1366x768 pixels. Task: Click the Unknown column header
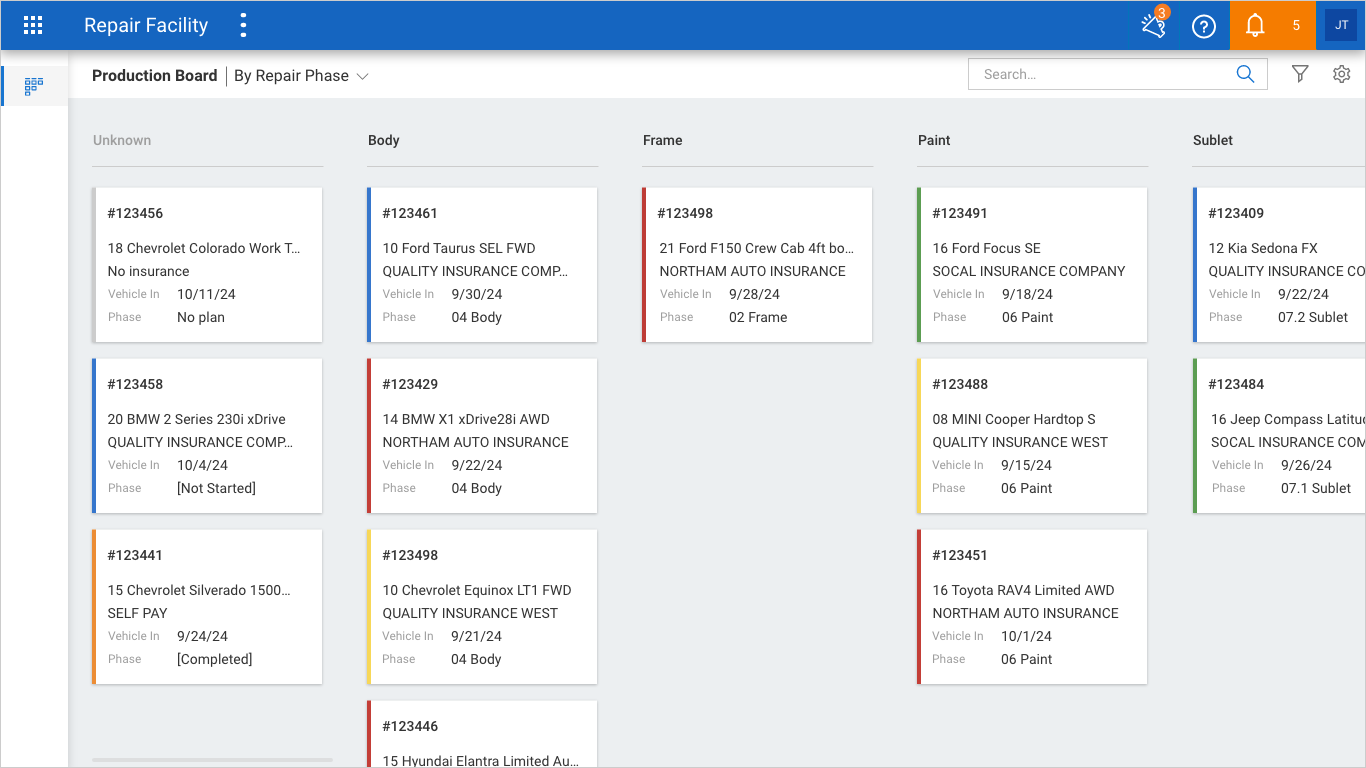(122, 140)
